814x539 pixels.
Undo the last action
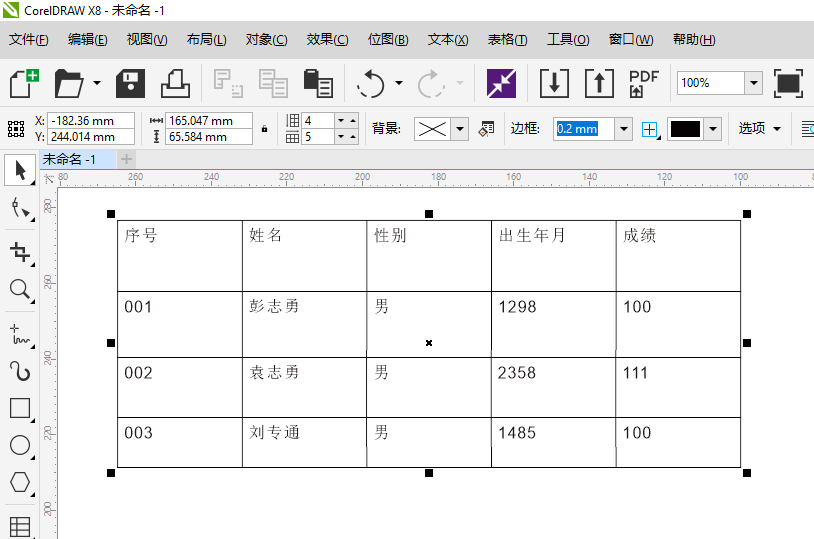370,83
